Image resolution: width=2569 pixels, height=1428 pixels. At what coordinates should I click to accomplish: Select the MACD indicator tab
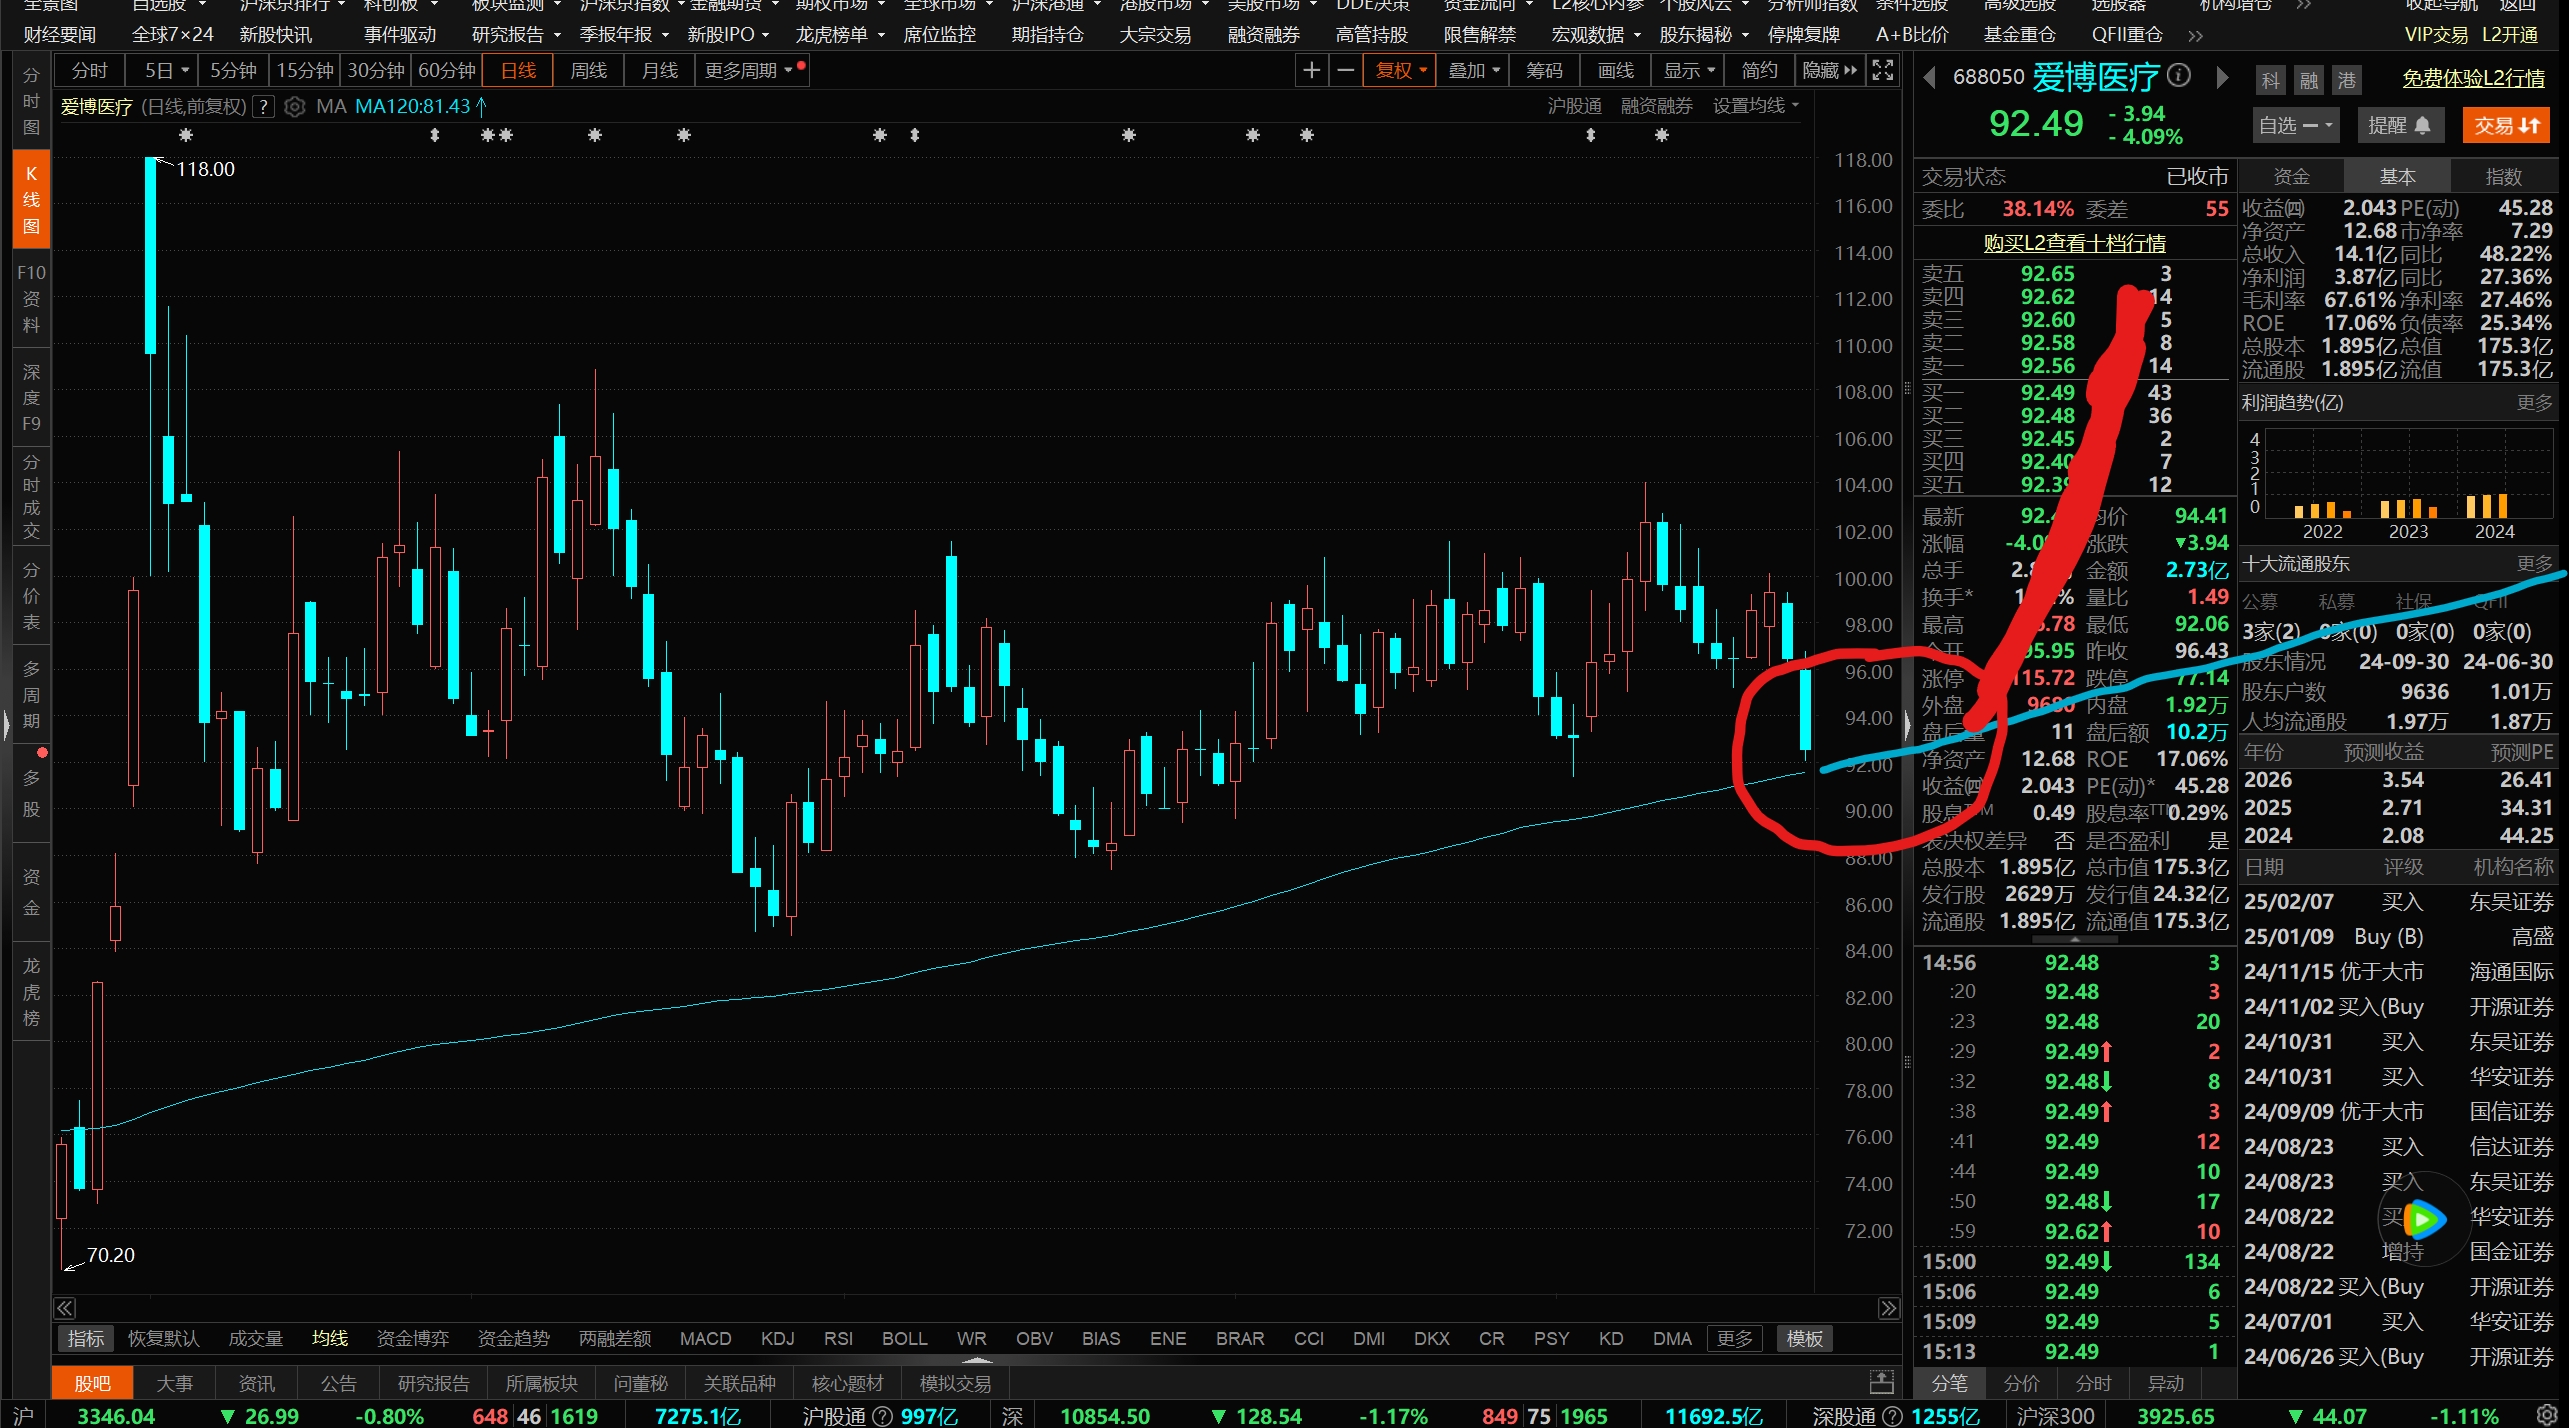705,1338
